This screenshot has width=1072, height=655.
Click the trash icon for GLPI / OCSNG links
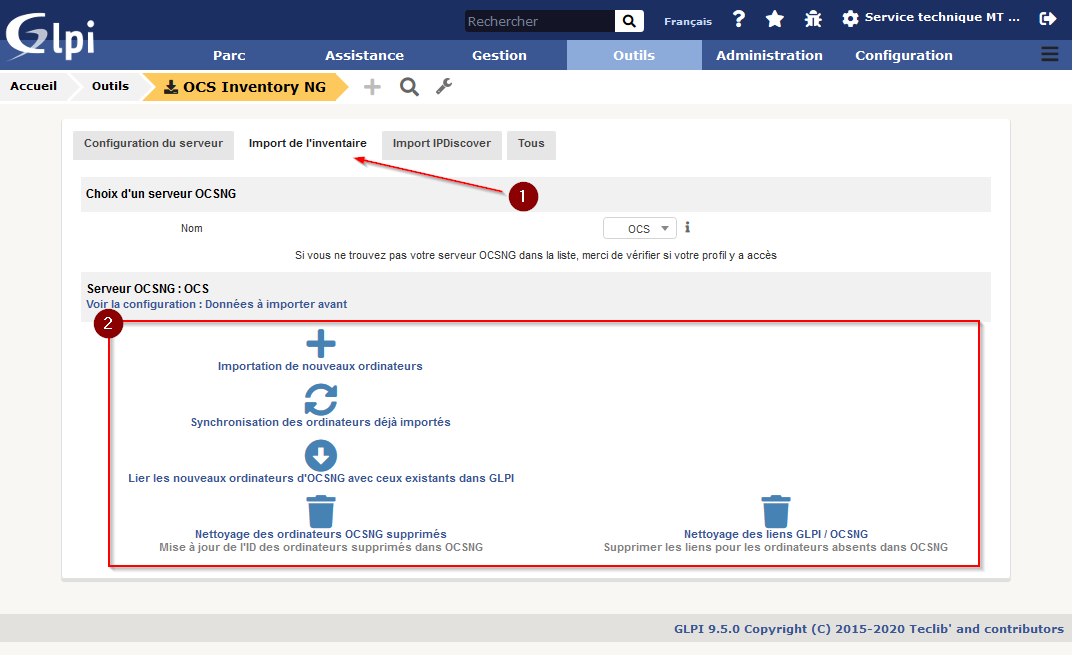click(x=776, y=511)
